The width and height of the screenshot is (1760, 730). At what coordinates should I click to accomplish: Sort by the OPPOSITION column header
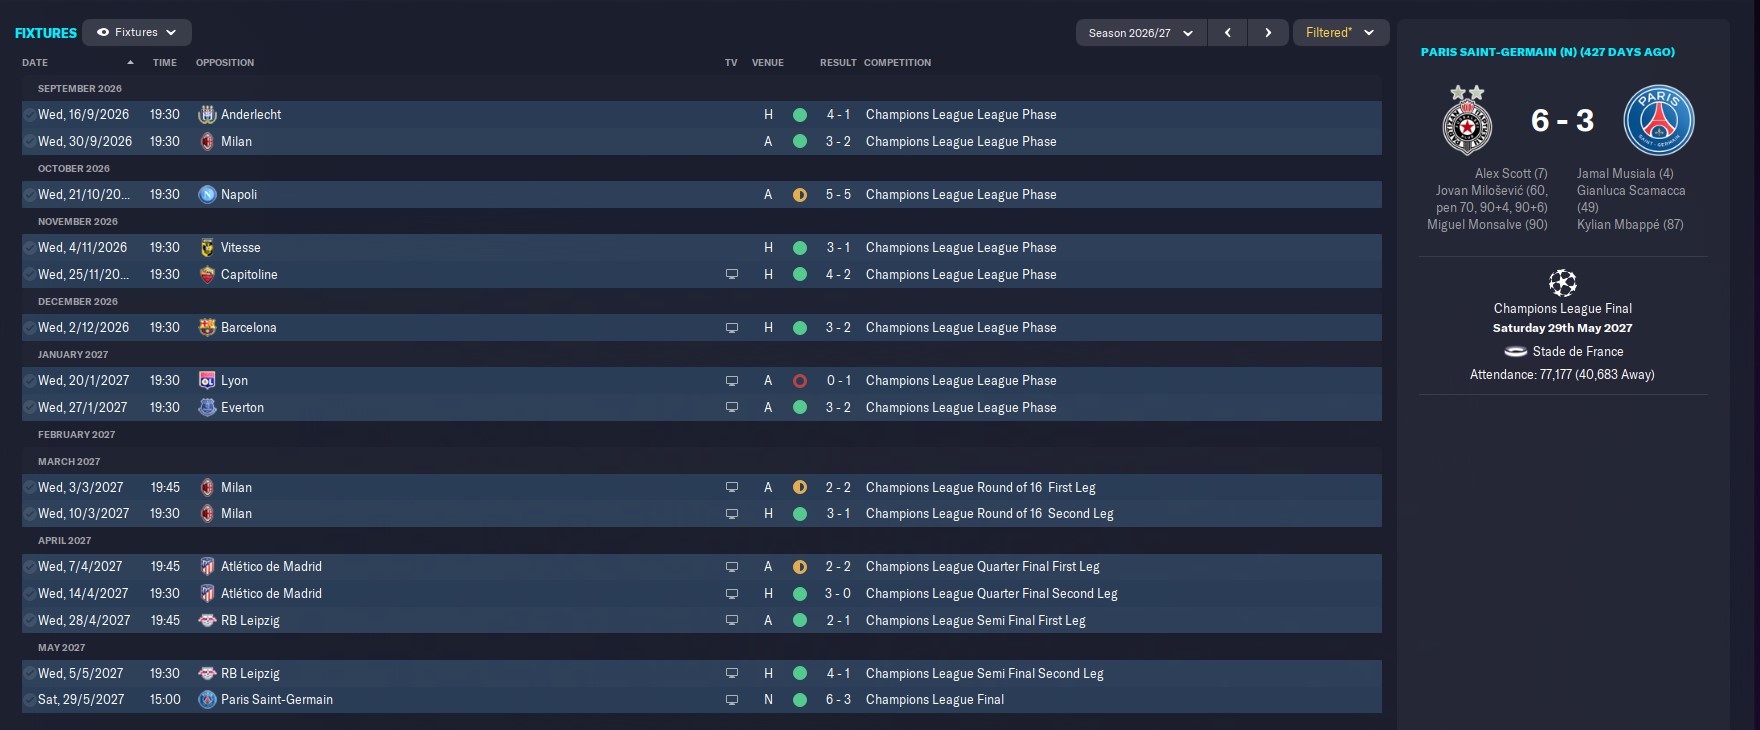(x=225, y=63)
